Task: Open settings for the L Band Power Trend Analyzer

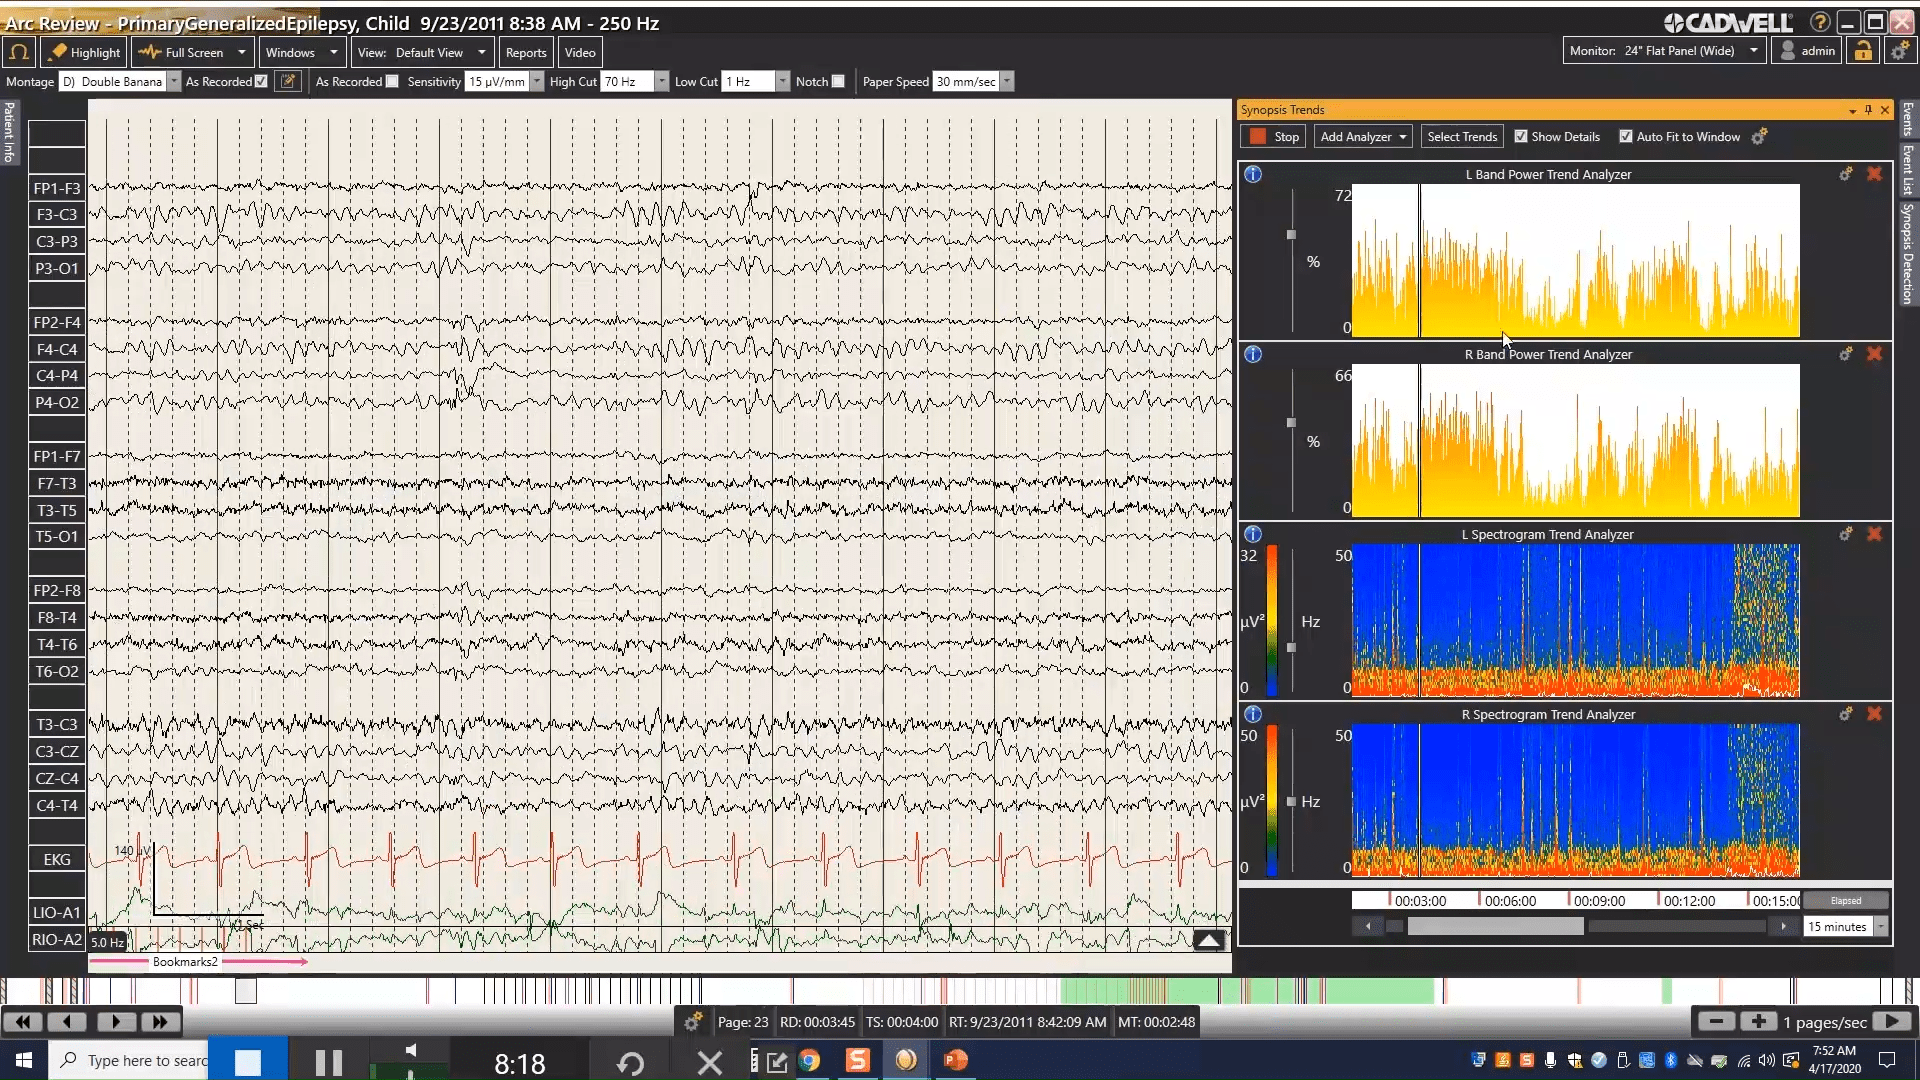Action: 1845,173
